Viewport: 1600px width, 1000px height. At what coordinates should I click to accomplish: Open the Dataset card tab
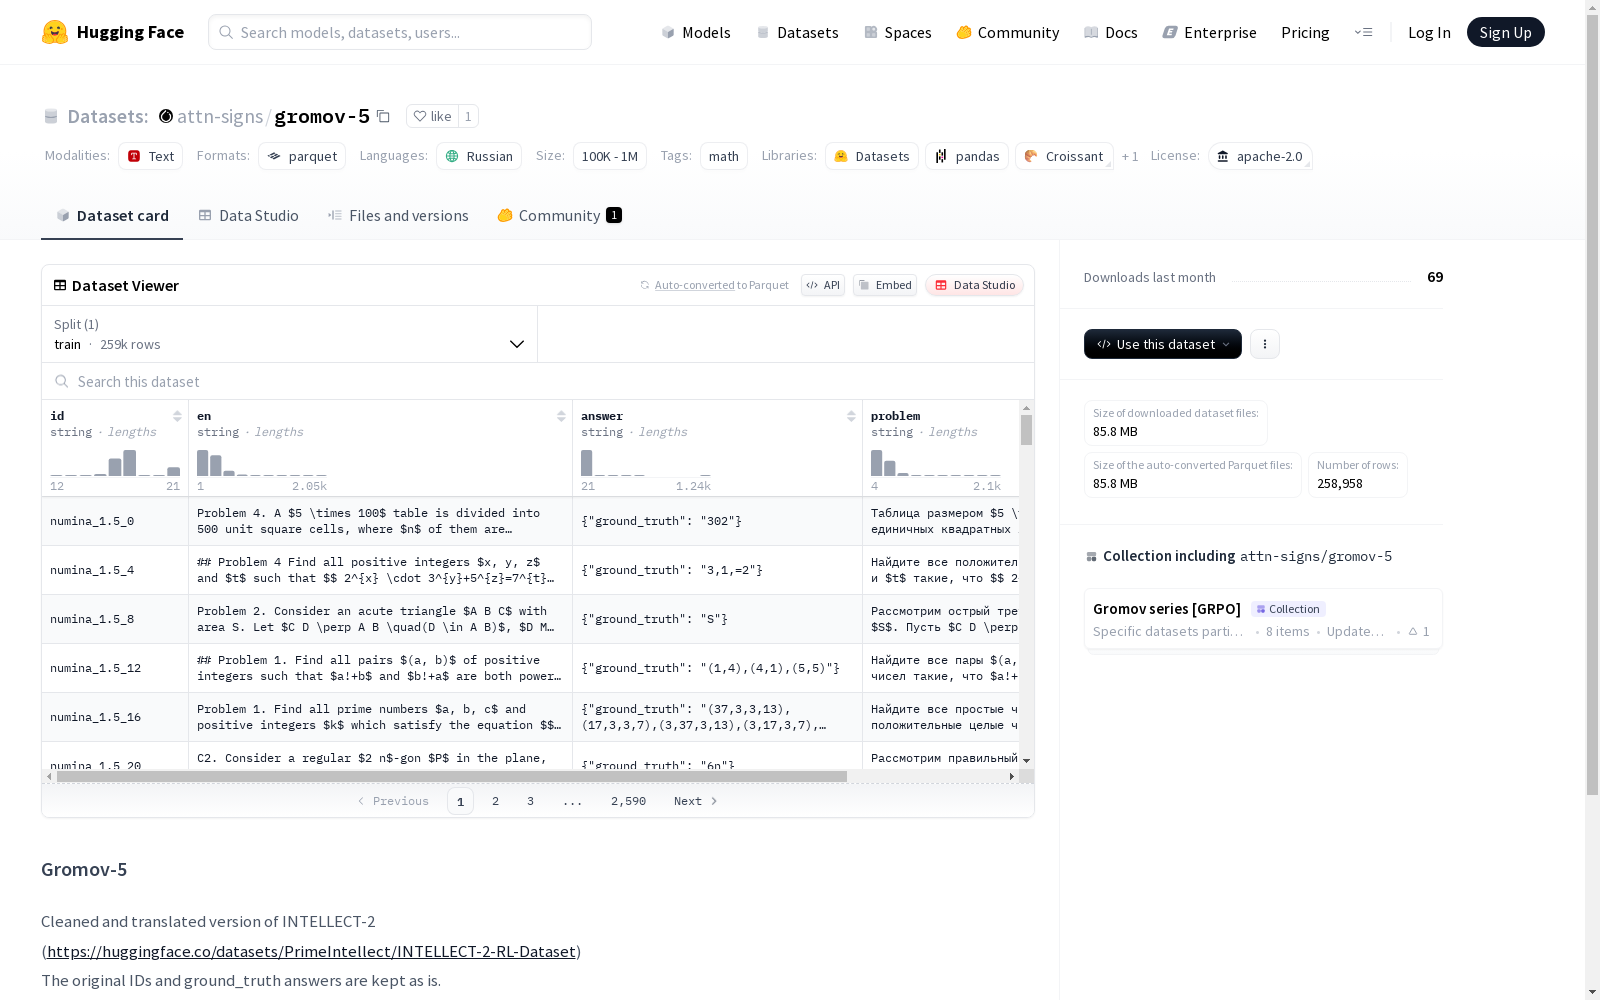[112, 215]
